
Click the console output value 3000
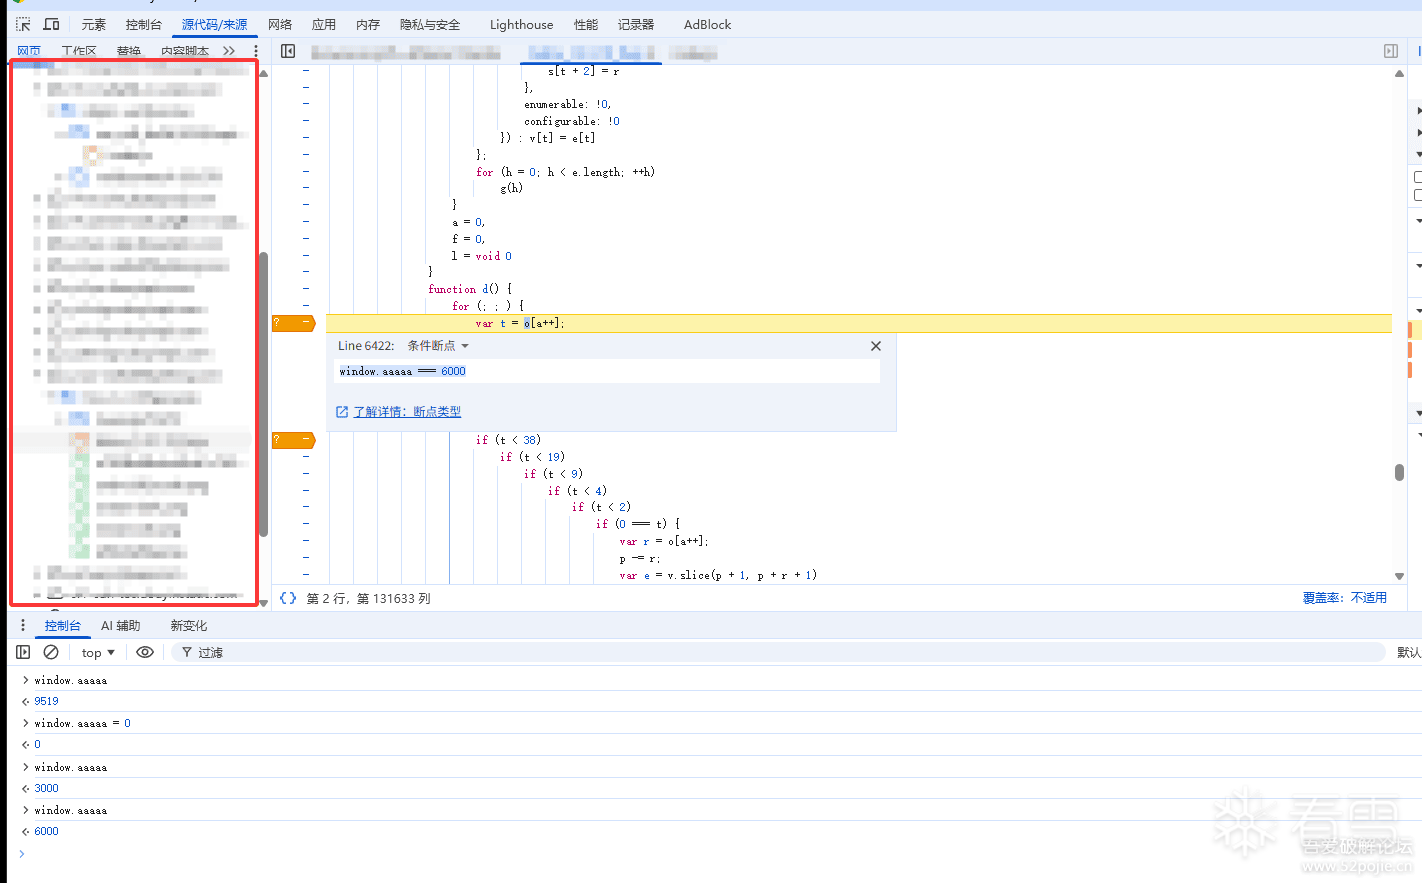(x=47, y=788)
